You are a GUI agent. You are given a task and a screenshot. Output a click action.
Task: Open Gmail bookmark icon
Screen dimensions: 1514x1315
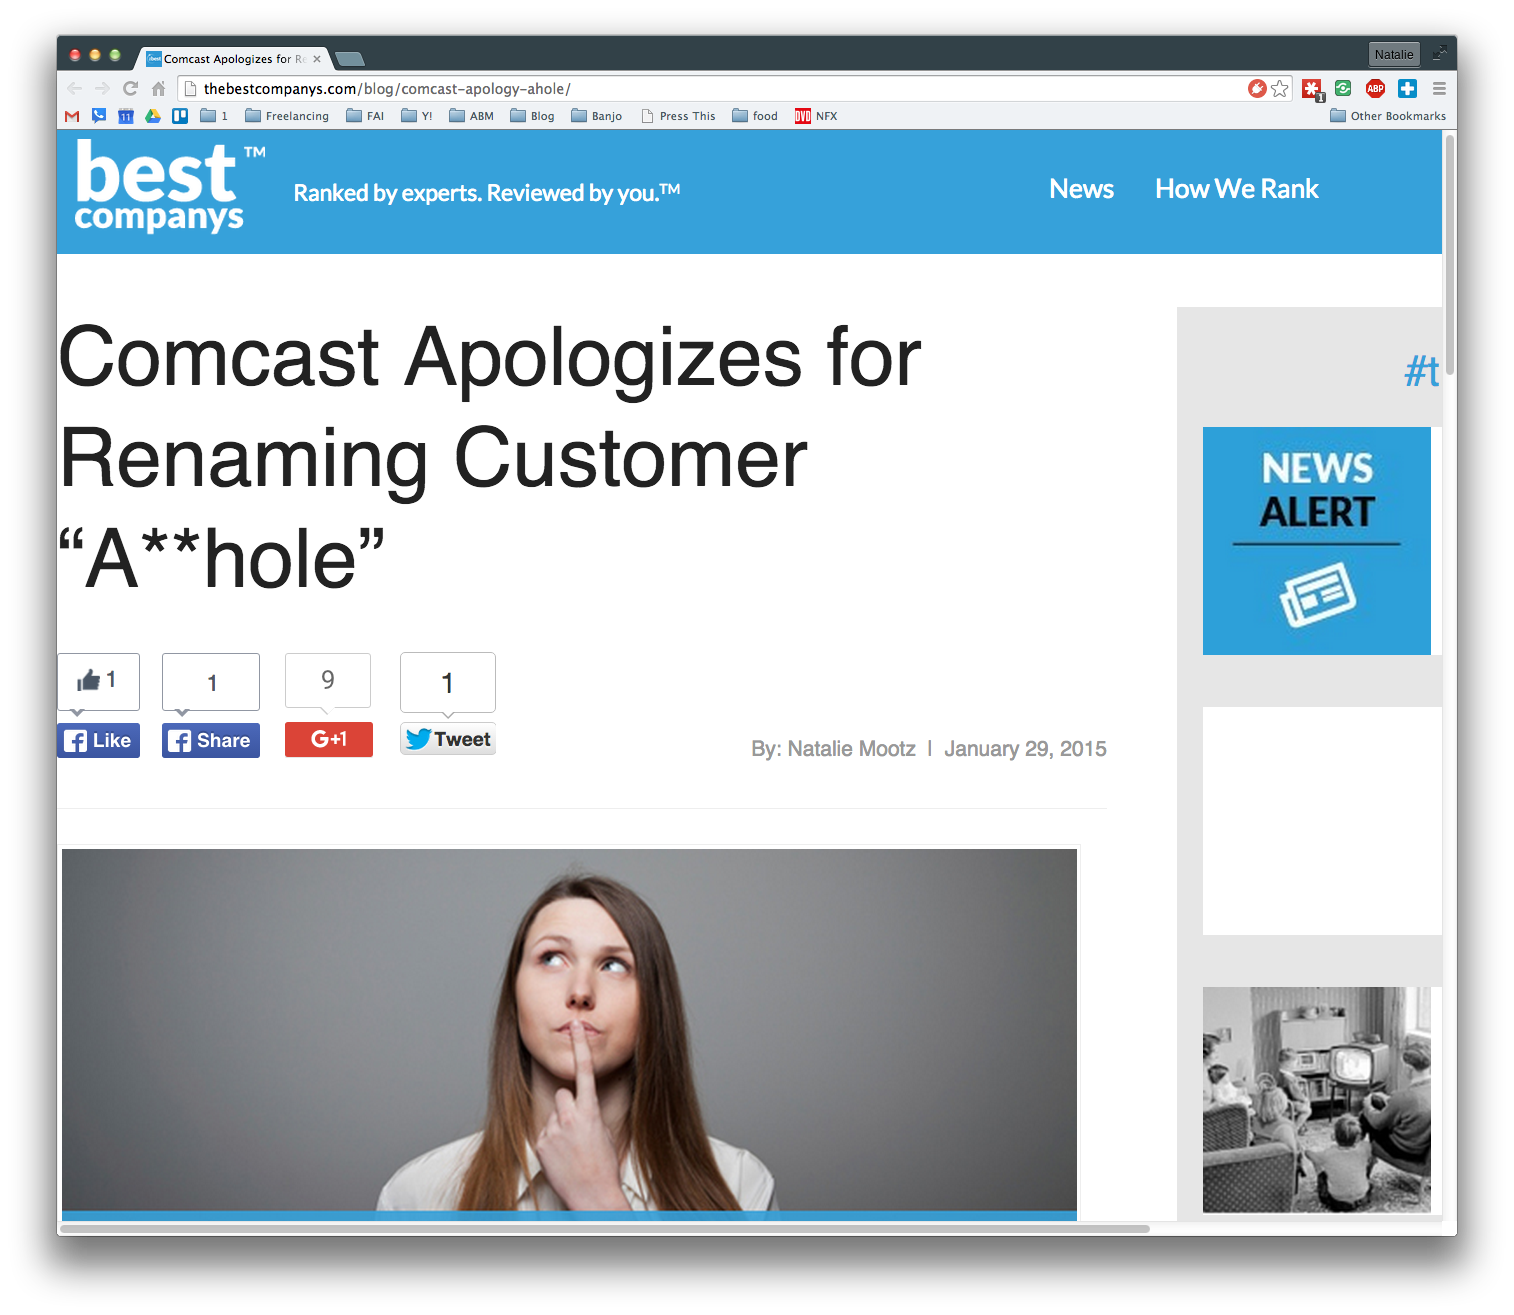tap(72, 116)
